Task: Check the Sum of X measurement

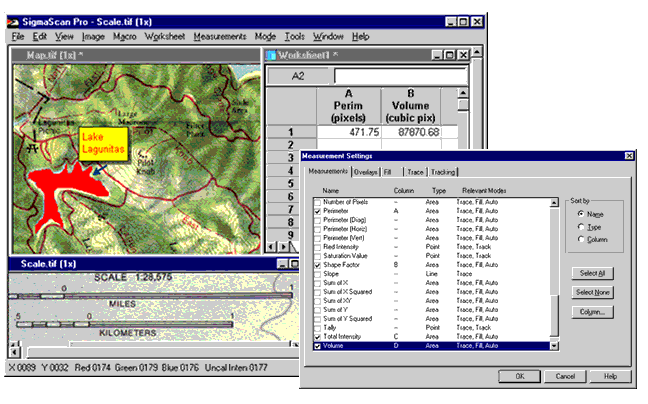Action: [x=317, y=283]
